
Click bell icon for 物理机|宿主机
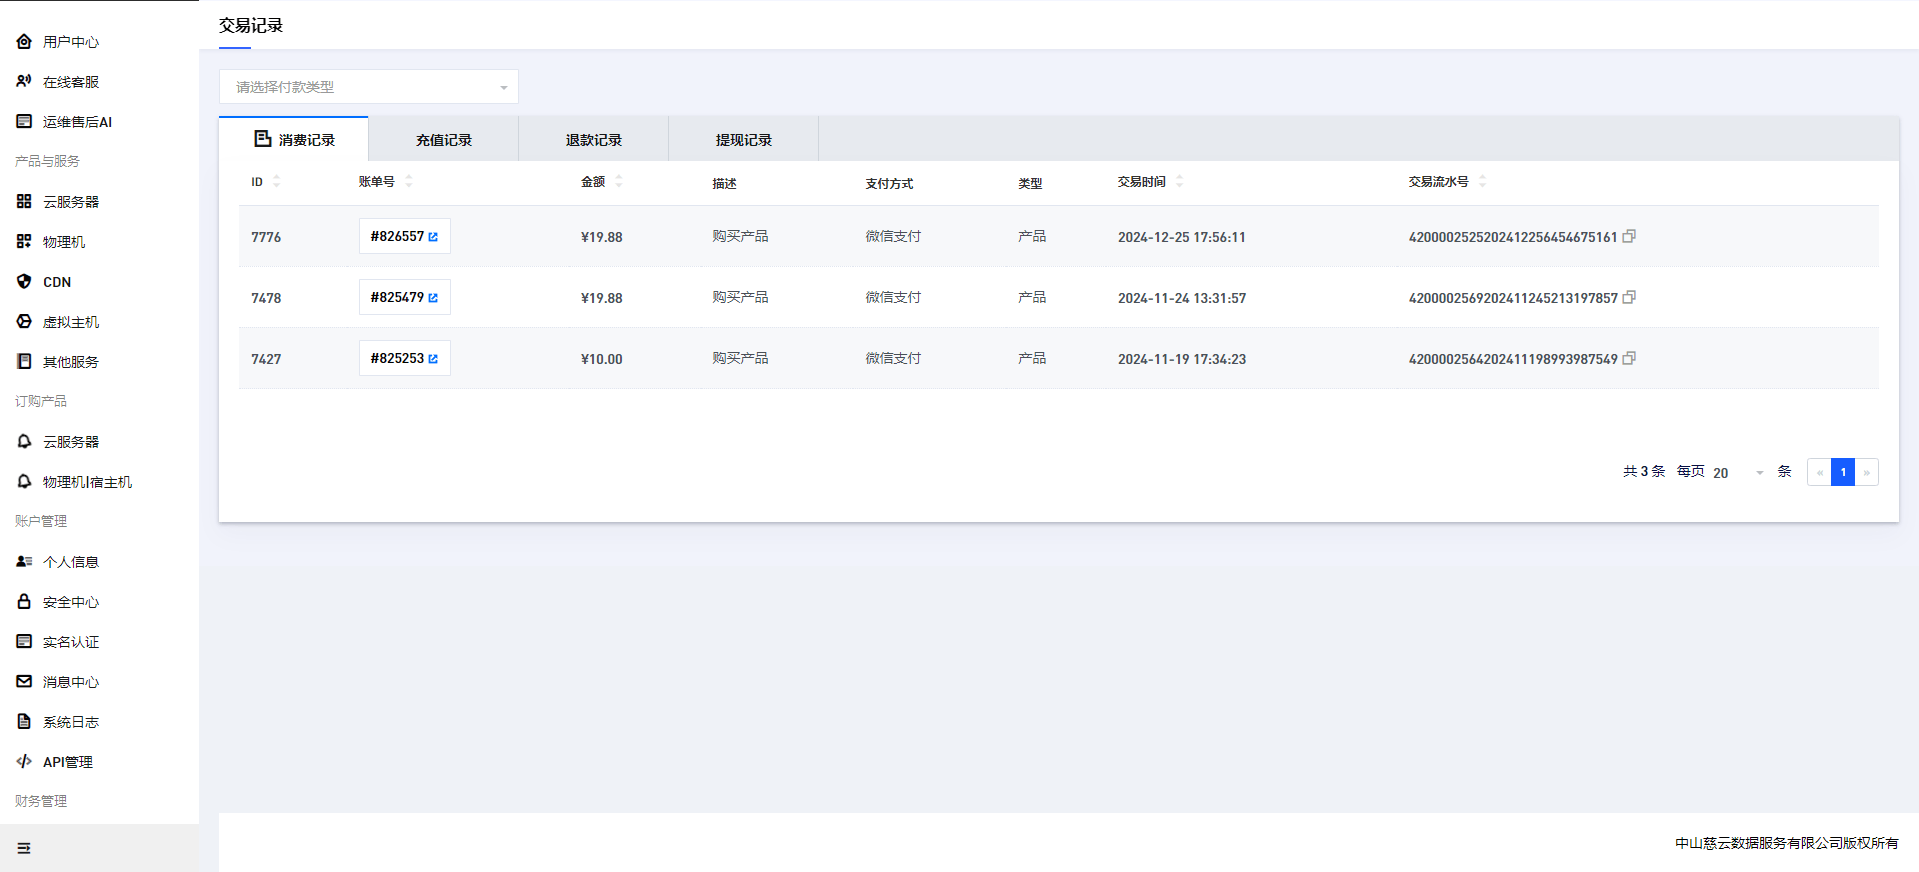pos(24,481)
